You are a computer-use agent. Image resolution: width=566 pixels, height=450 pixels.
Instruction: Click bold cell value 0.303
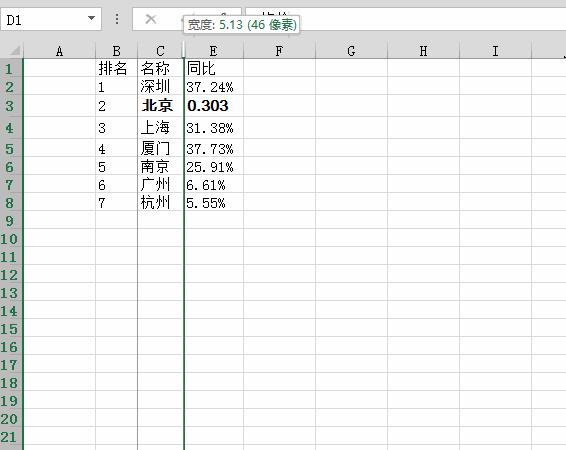(214, 106)
